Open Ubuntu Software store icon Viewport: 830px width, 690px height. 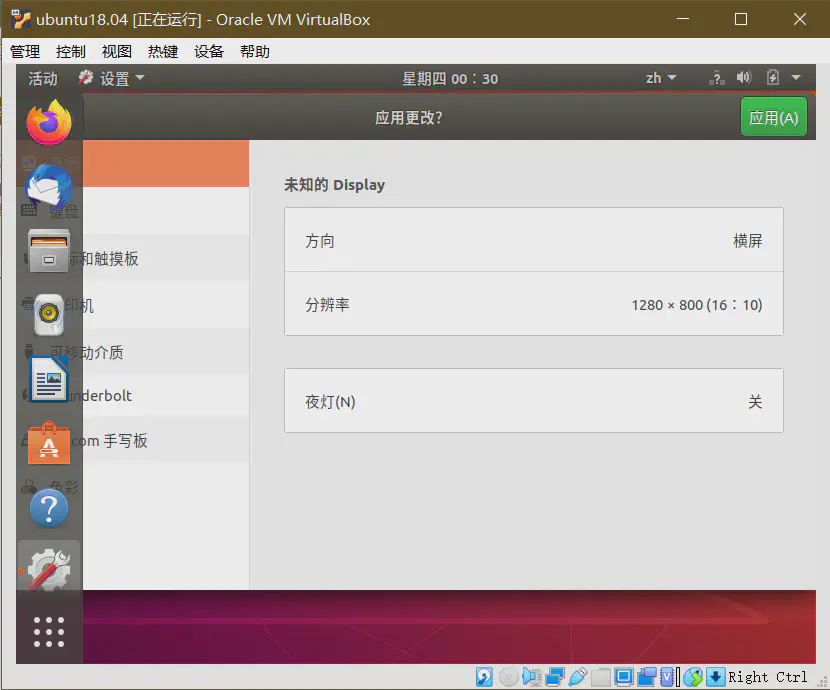click(48, 443)
